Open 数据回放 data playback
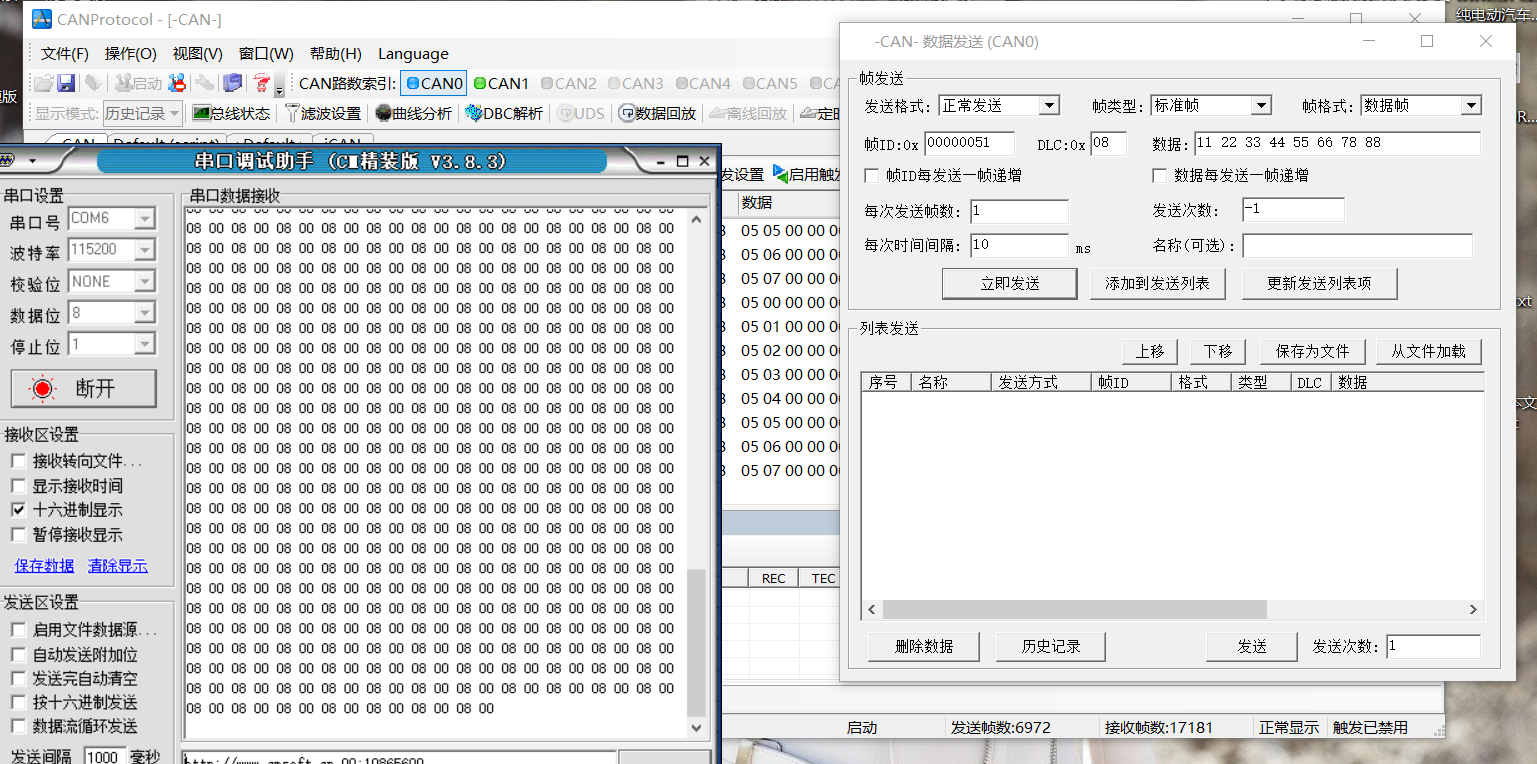Image resolution: width=1537 pixels, height=764 pixels. click(657, 113)
